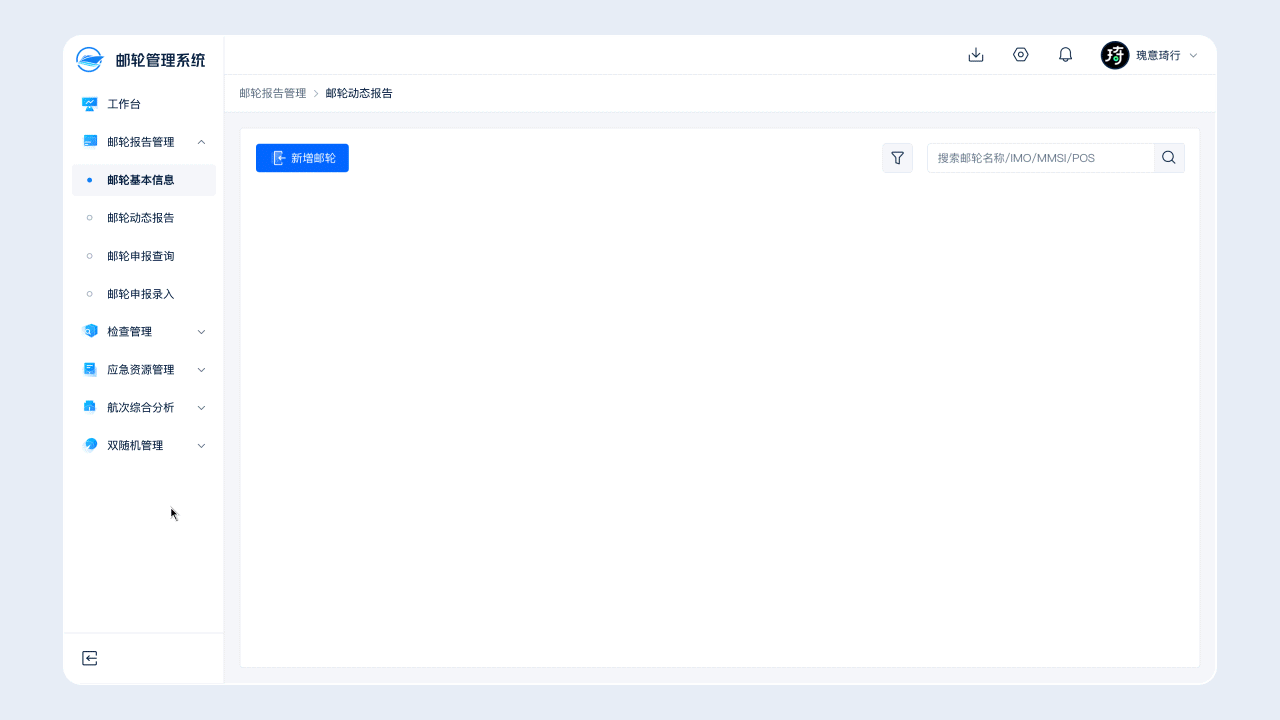This screenshot has height=720, width=1280.
Task: Click the 航次综合分析 sidebar icon
Action: [90, 407]
